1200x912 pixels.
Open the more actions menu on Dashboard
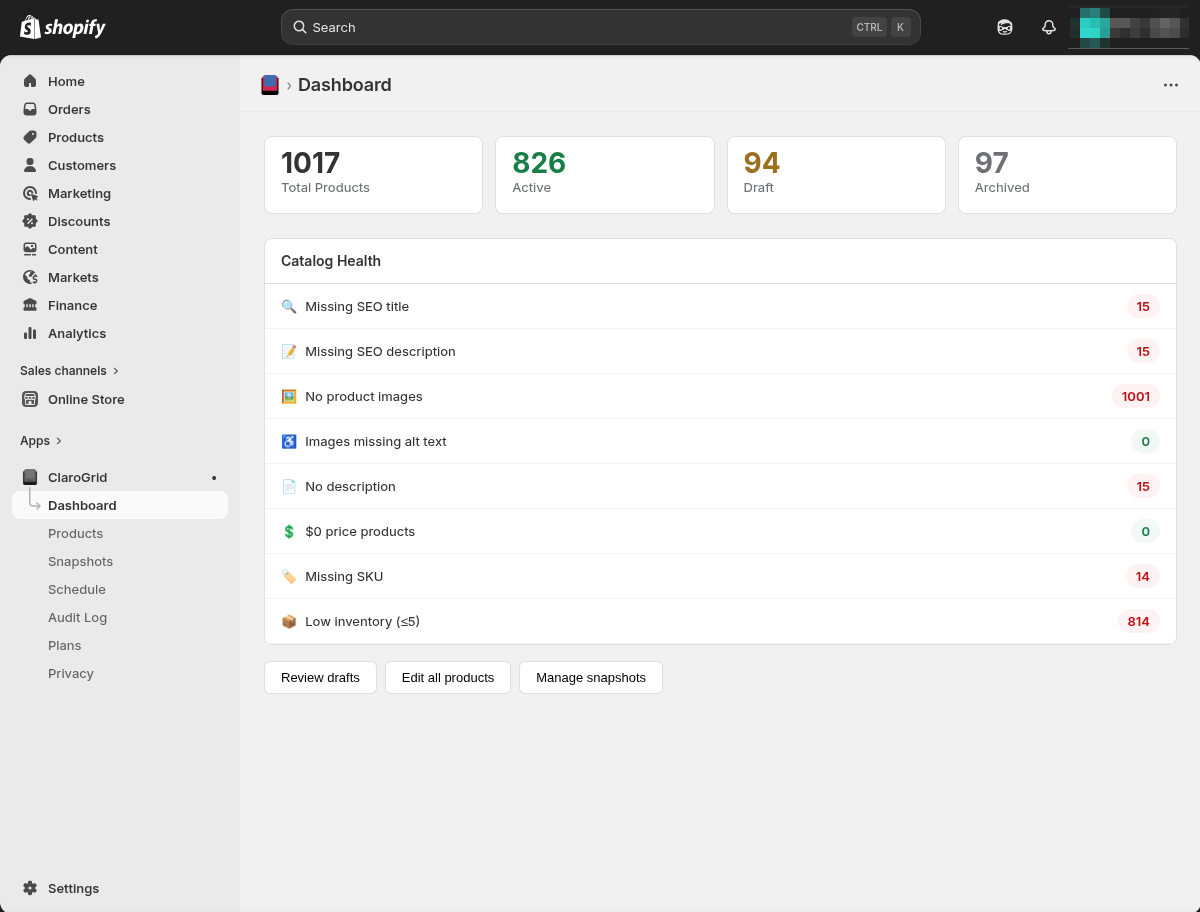tap(1170, 85)
